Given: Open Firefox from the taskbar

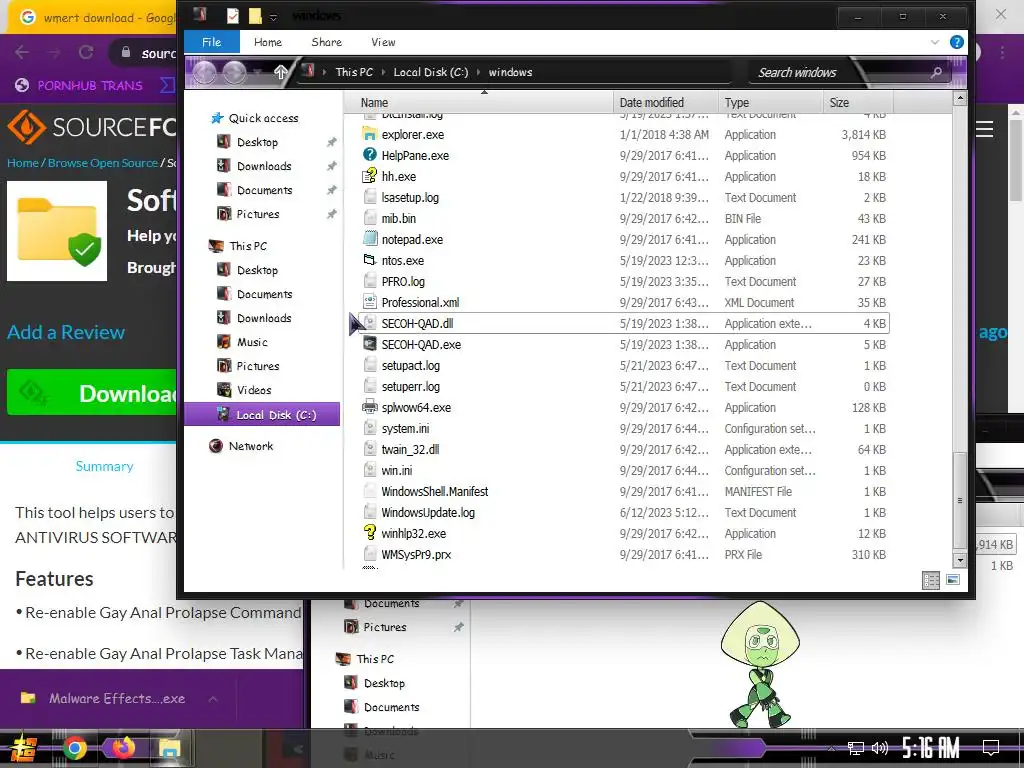Looking at the screenshot, I should tap(122, 748).
